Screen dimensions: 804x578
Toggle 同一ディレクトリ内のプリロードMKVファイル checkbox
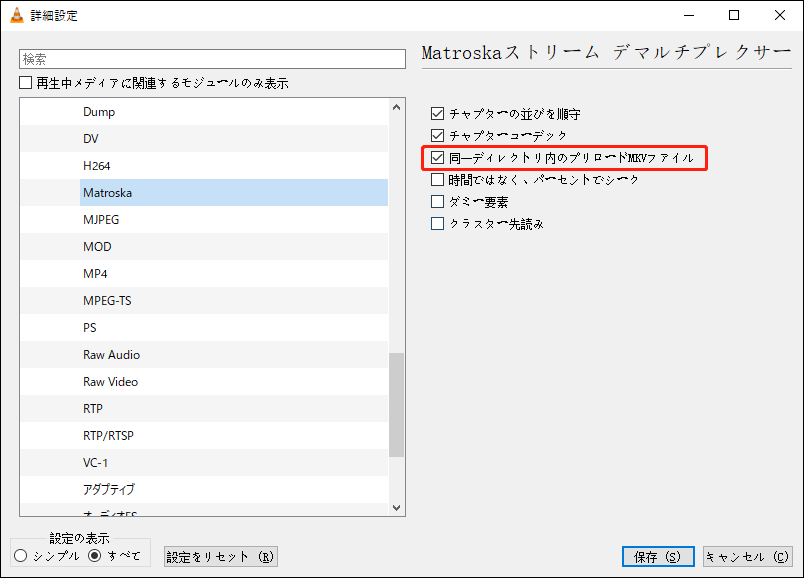click(437, 157)
